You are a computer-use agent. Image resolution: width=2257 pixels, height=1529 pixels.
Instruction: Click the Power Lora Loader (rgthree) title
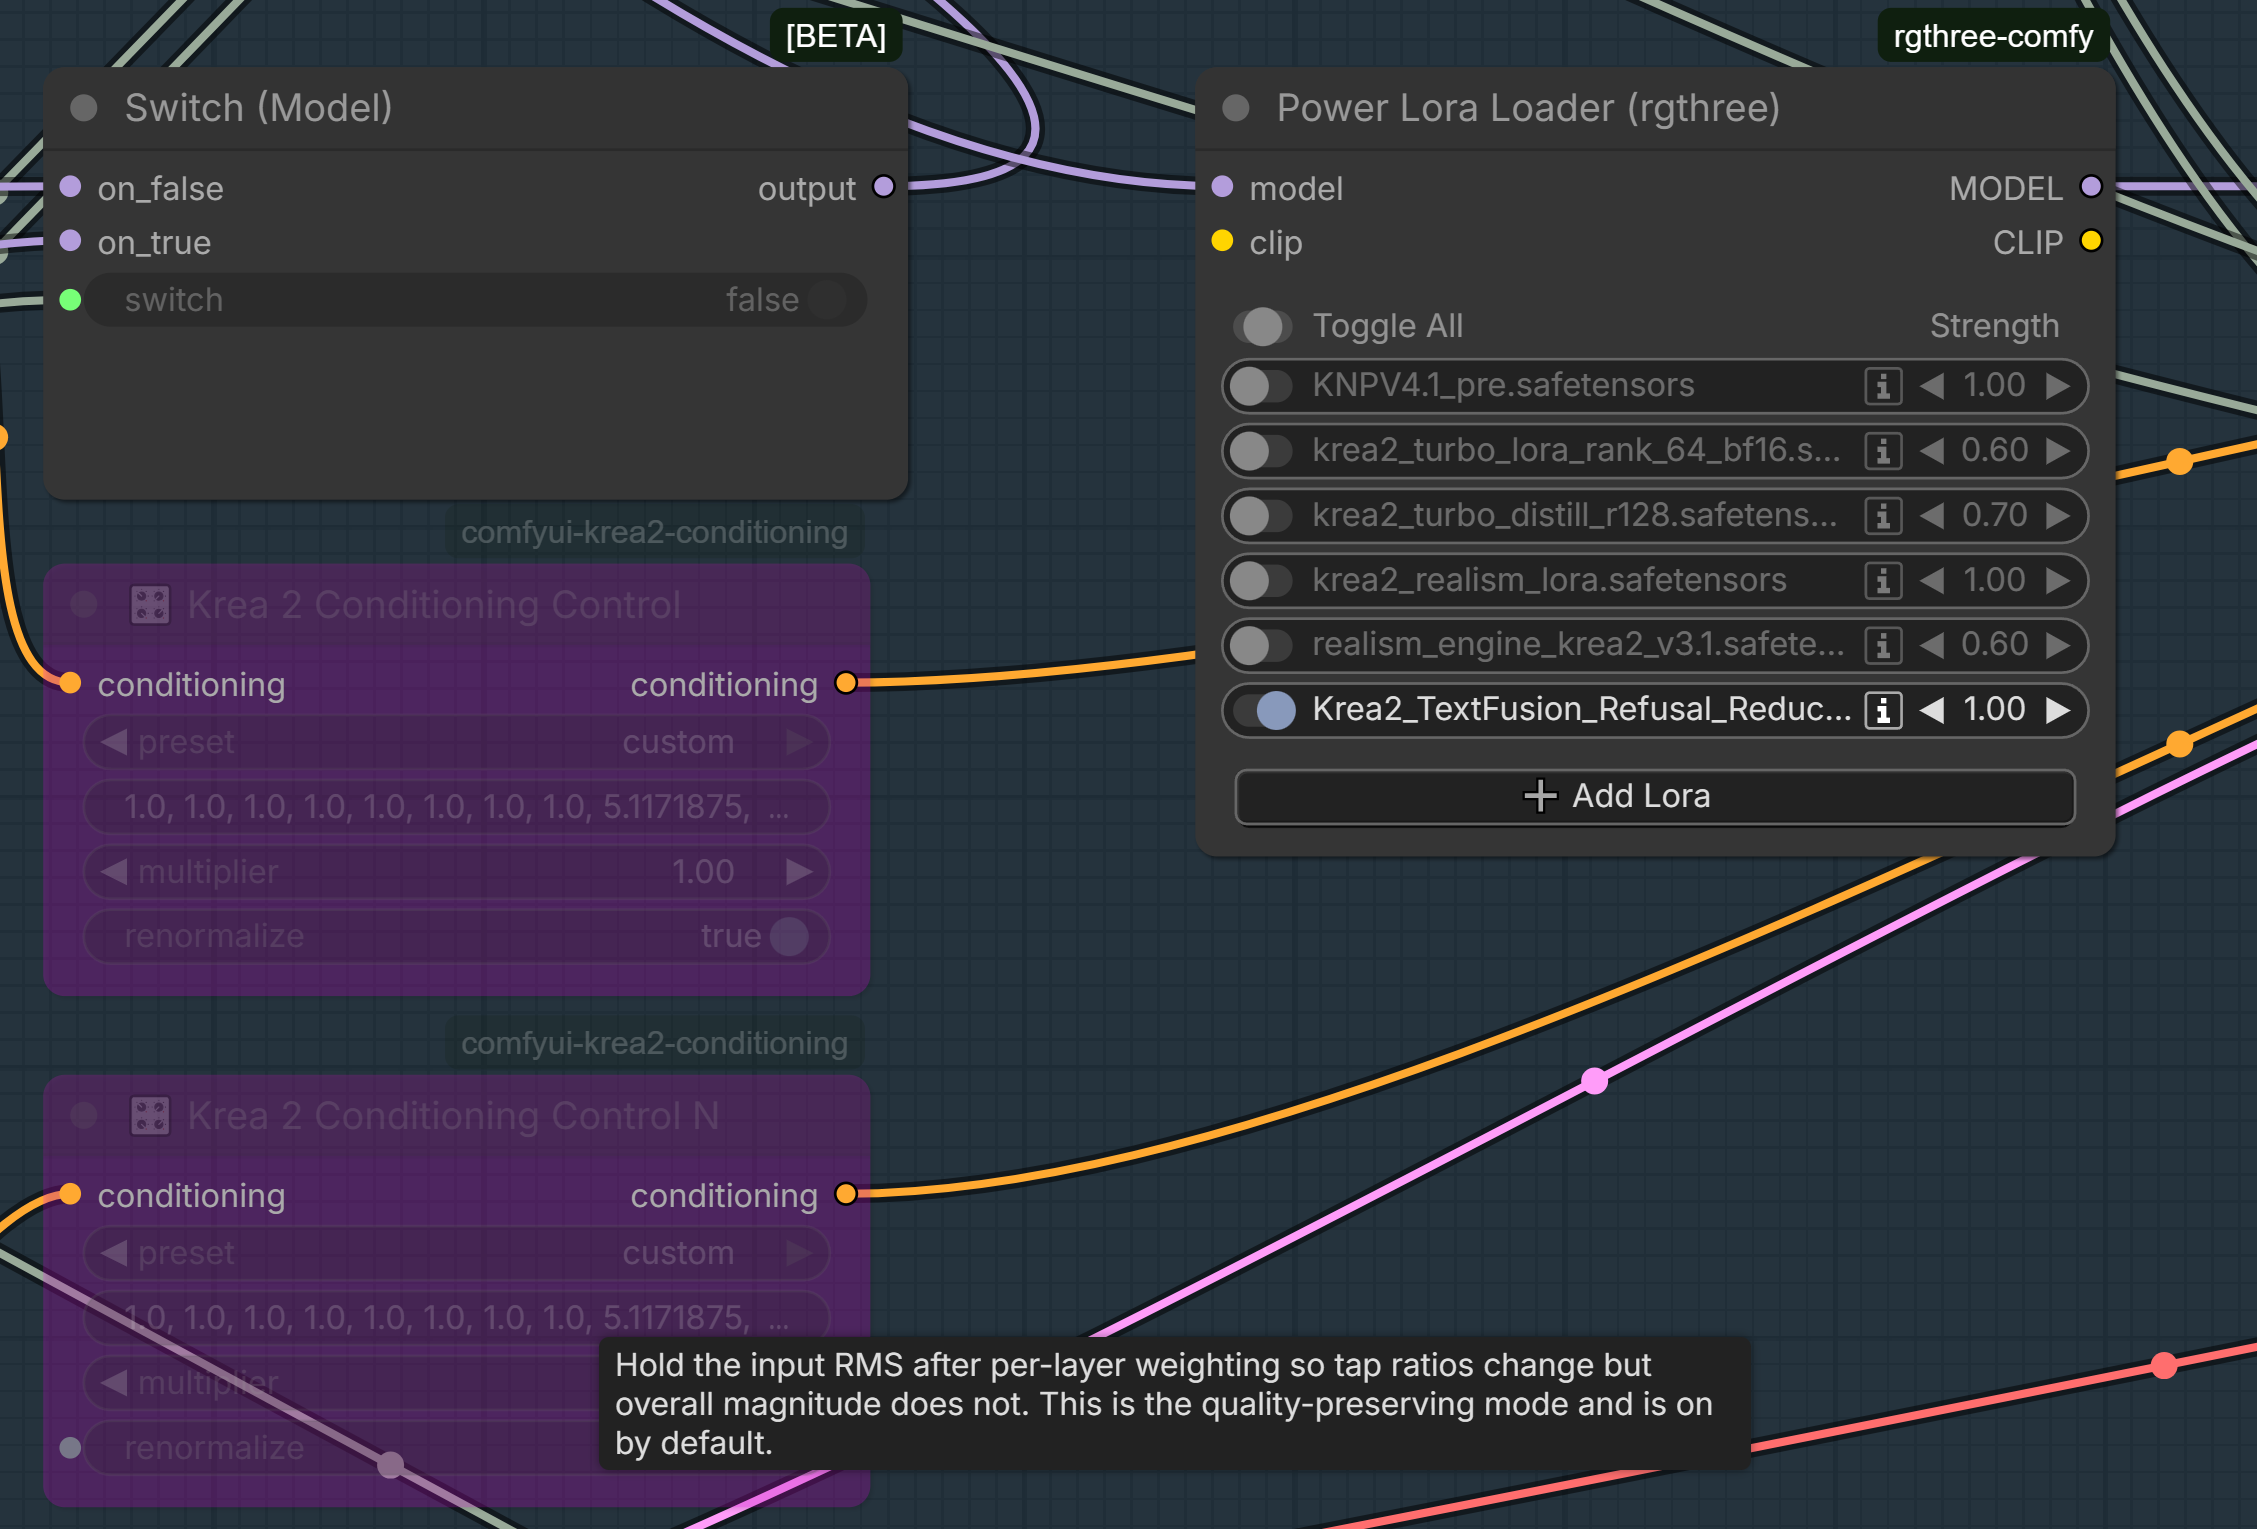coord(1528,108)
